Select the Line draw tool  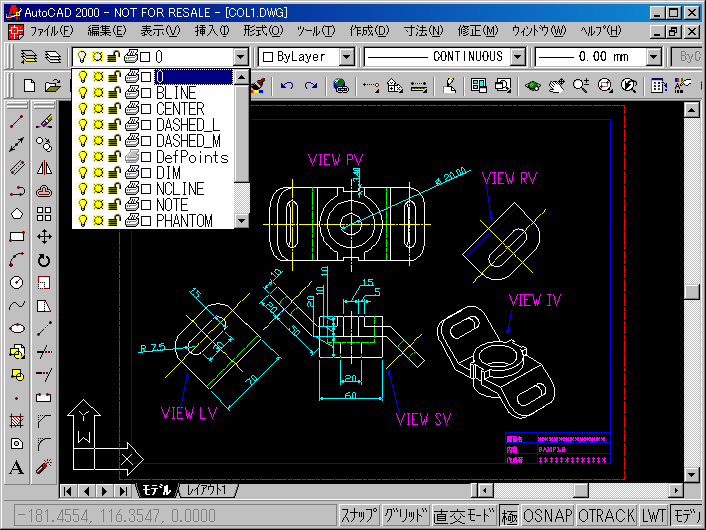coord(17,122)
